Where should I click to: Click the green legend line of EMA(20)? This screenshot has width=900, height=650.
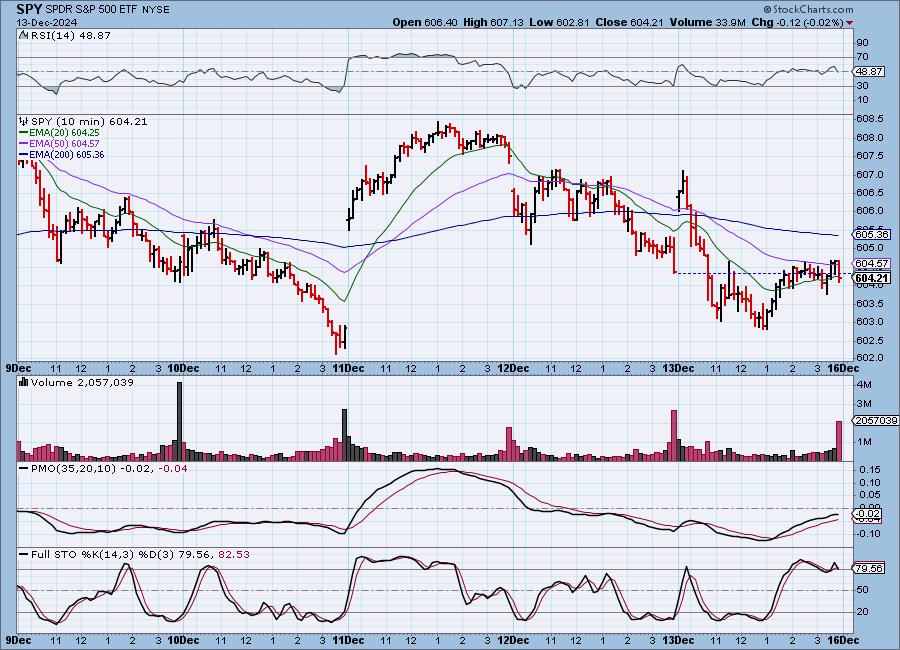pos(24,133)
